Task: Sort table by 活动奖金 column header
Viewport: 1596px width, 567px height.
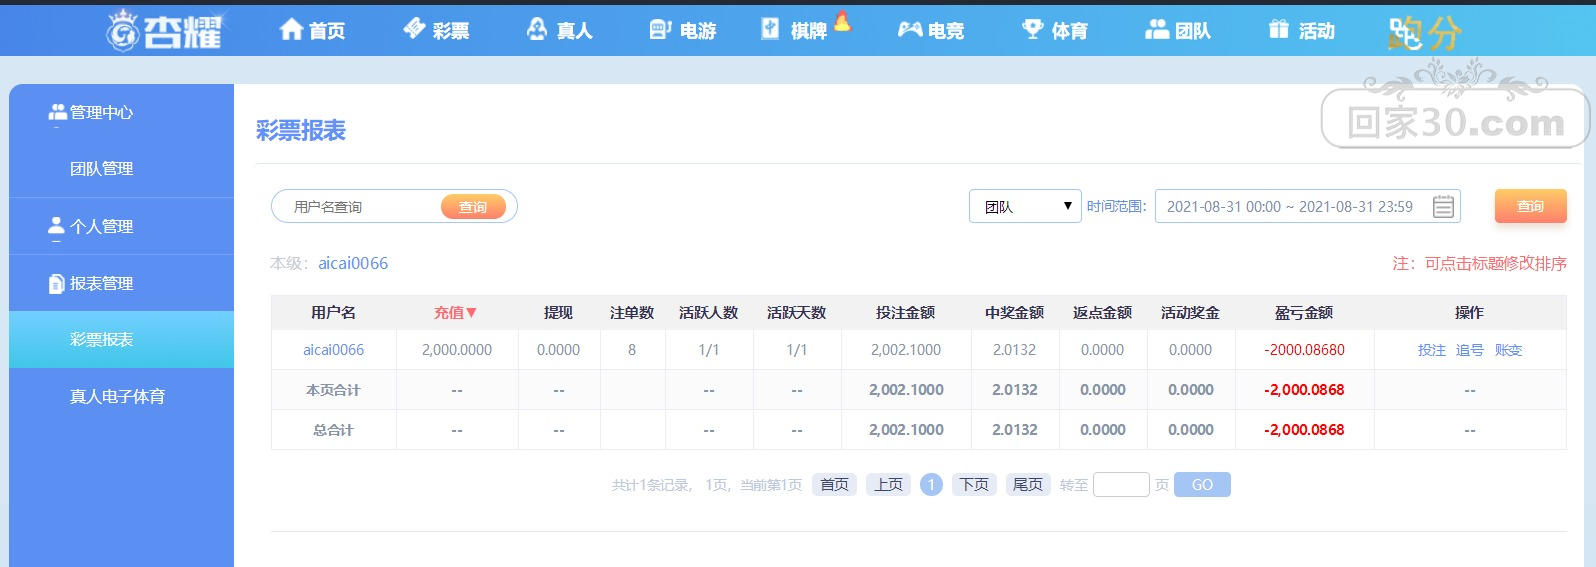Action: pyautogui.click(x=1190, y=313)
